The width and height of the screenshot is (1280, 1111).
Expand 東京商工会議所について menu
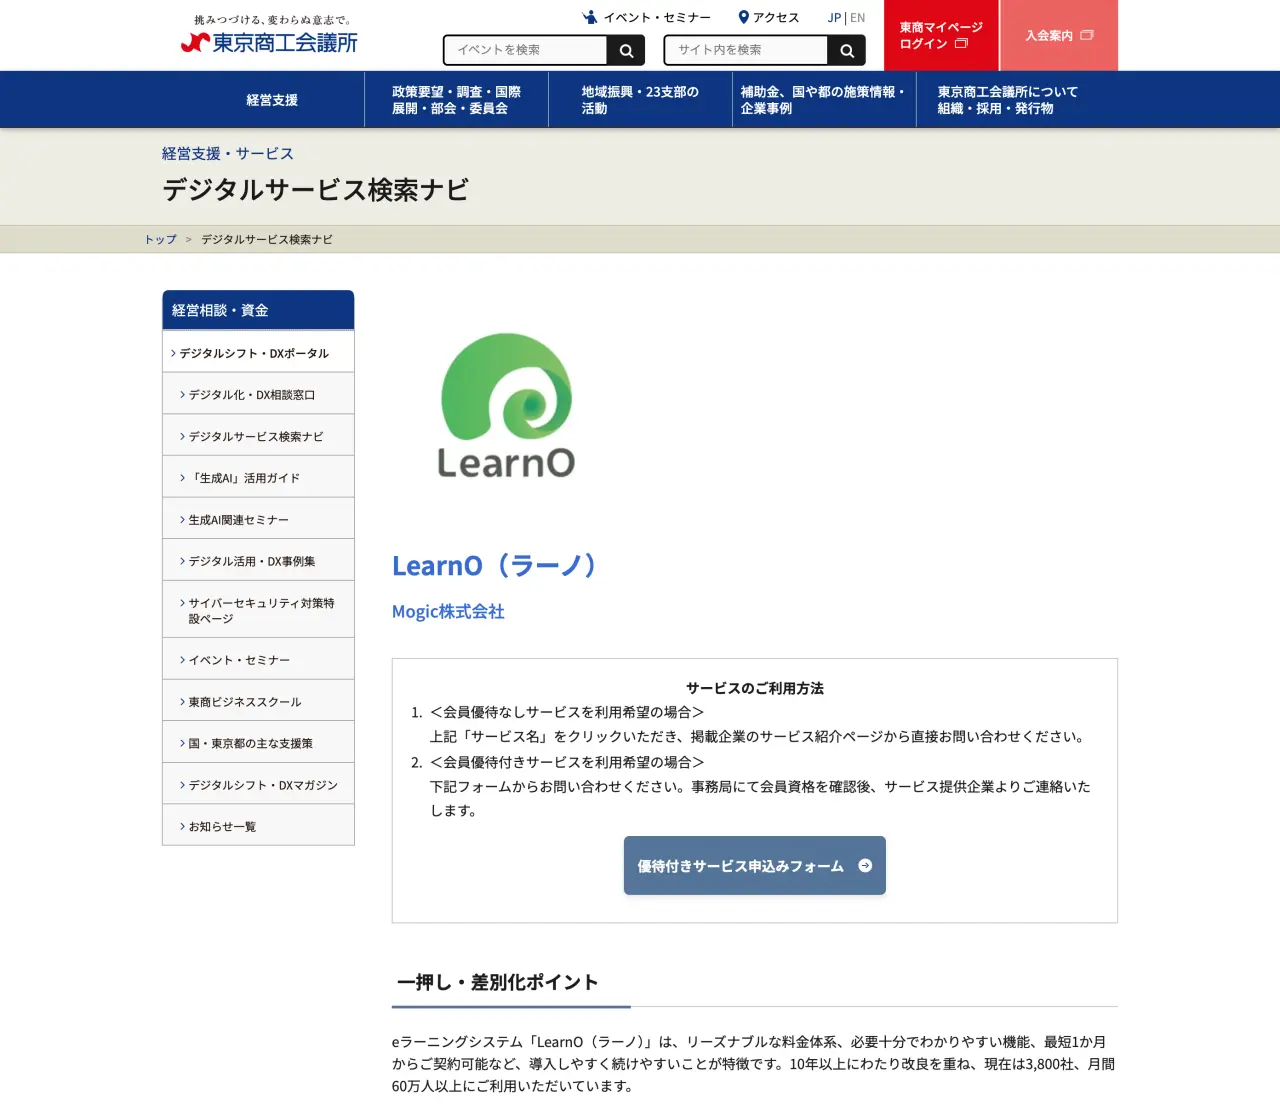pos(1007,100)
